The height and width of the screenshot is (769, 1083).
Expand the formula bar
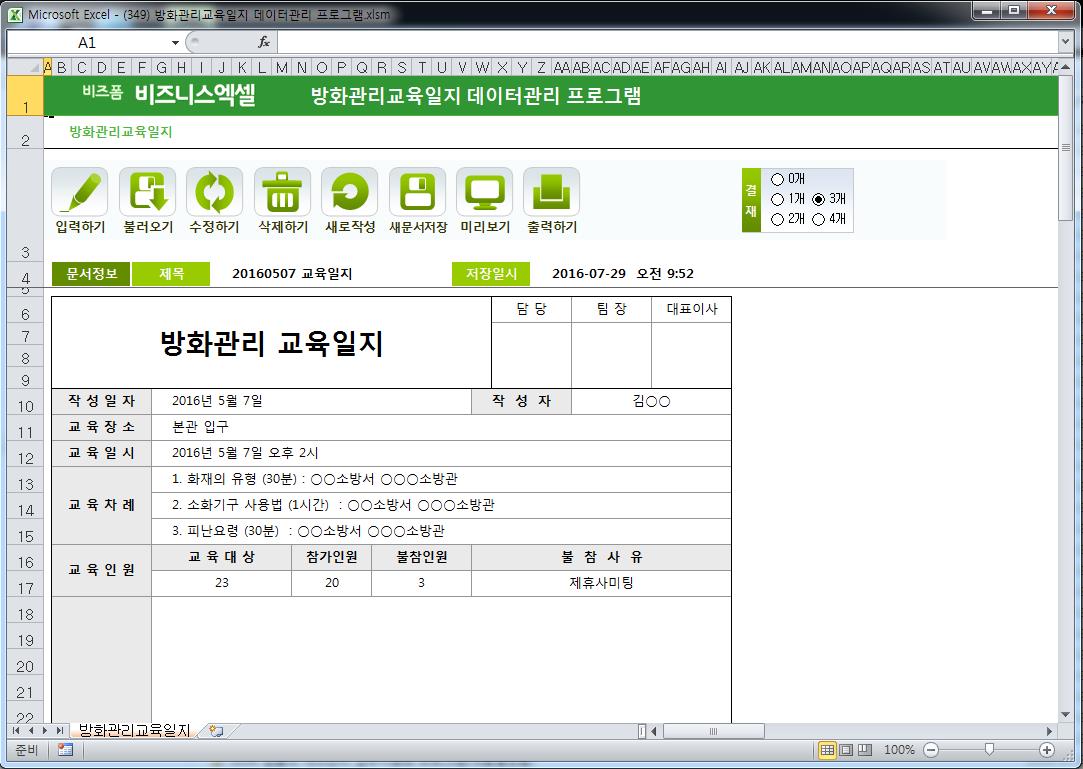coord(1065,42)
